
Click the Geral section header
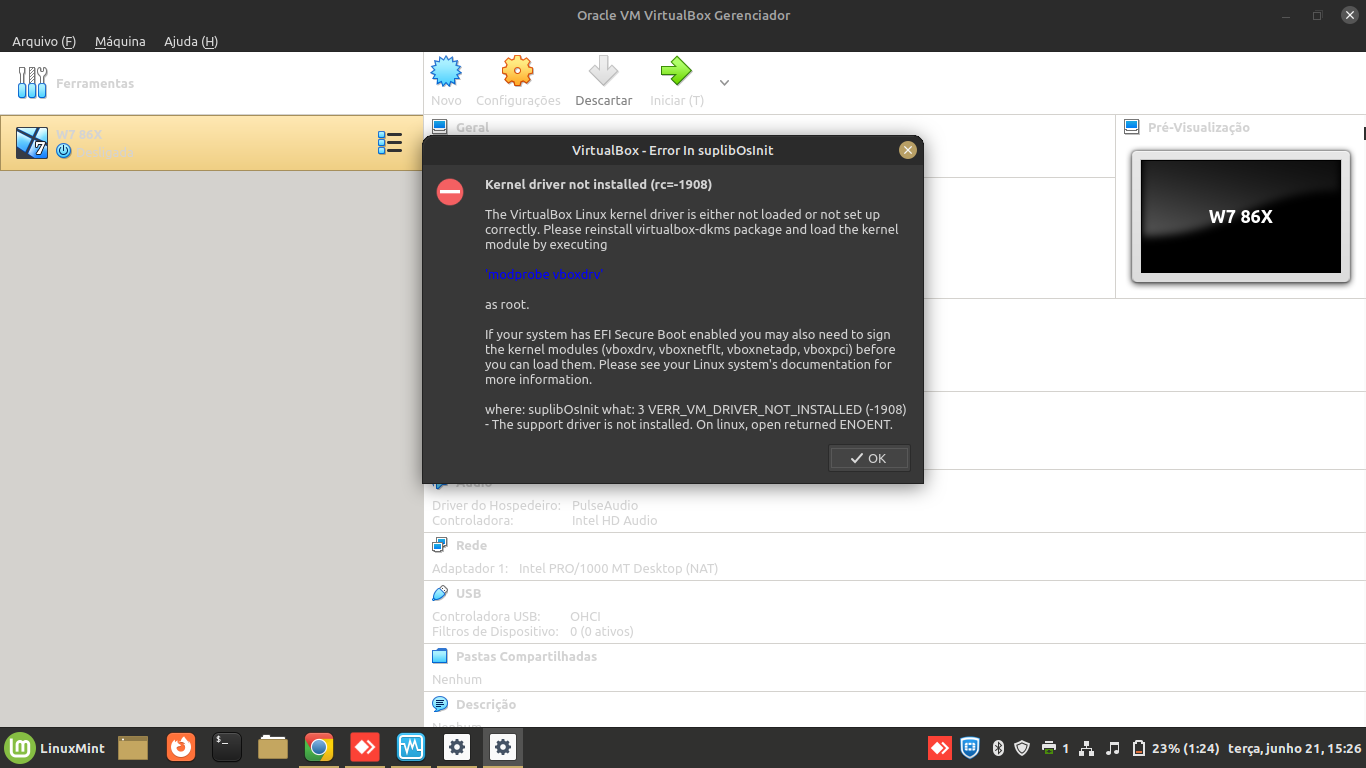[472, 127]
